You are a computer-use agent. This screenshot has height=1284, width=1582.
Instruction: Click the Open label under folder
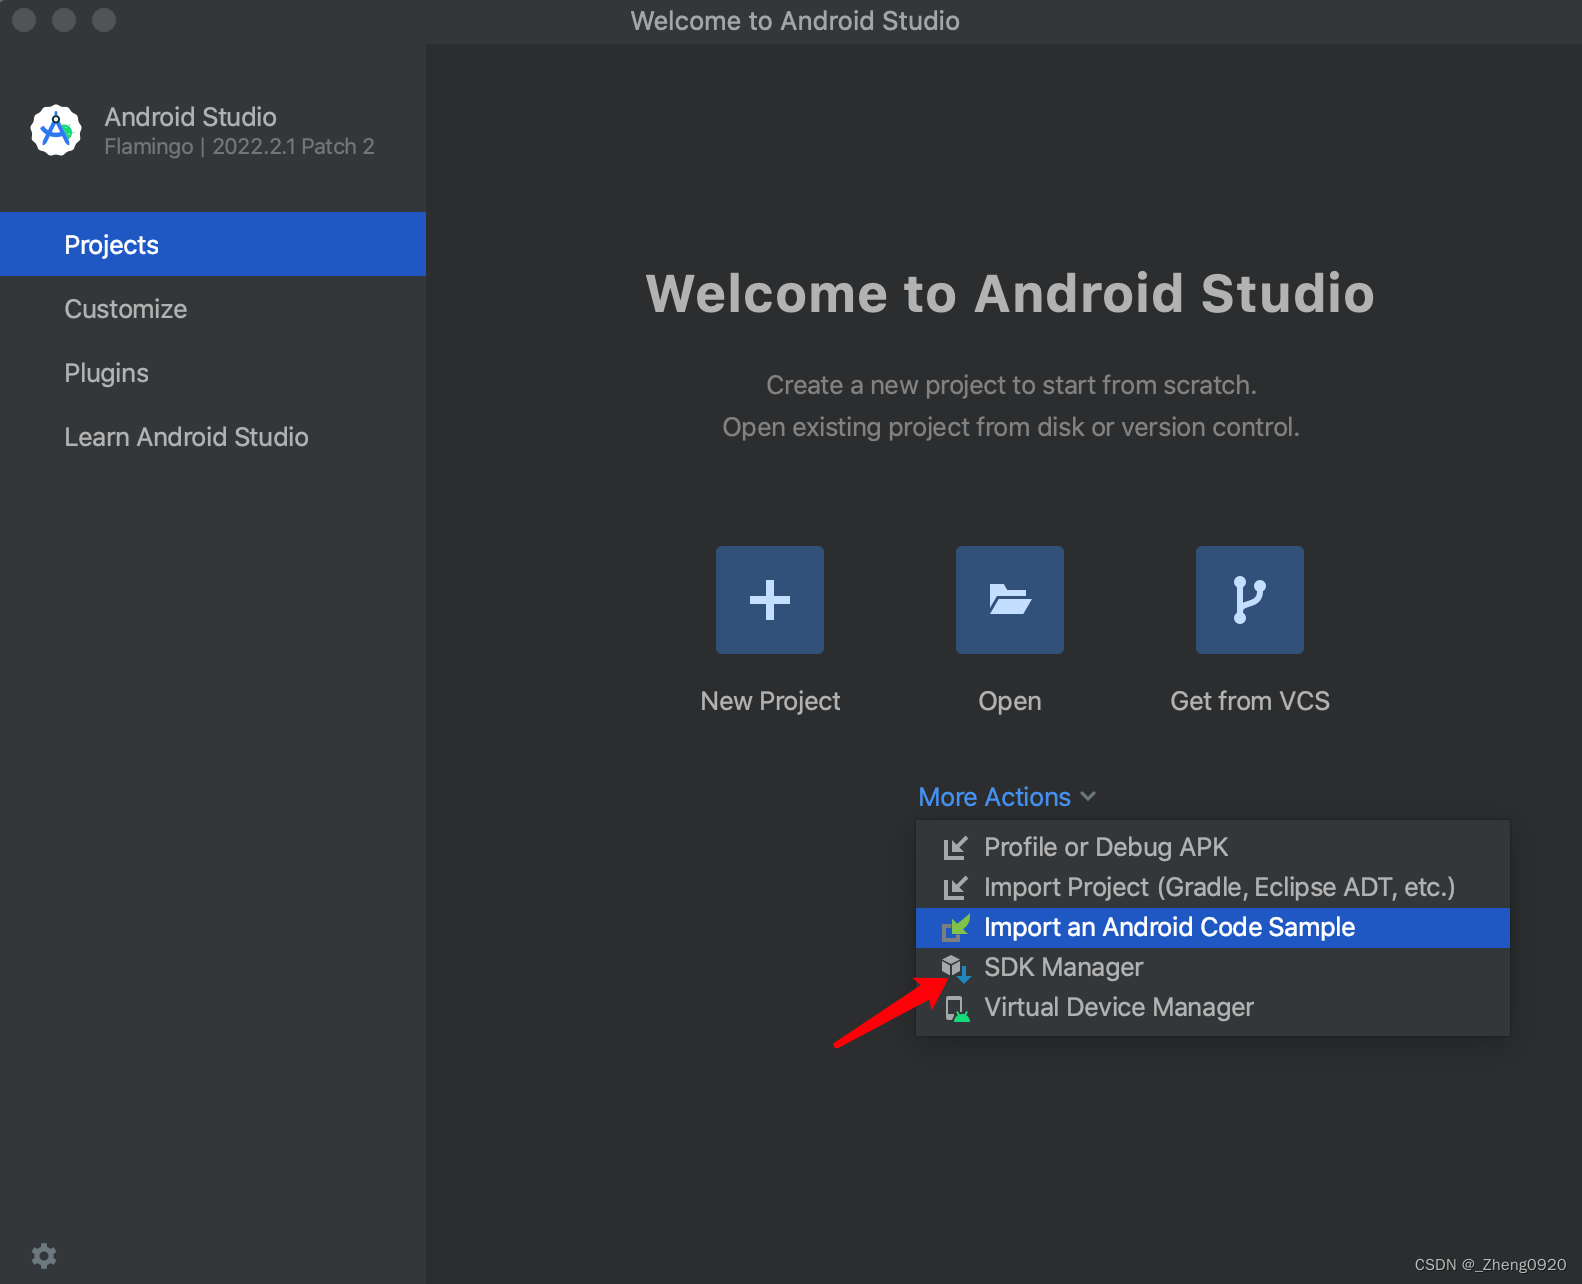(1010, 702)
